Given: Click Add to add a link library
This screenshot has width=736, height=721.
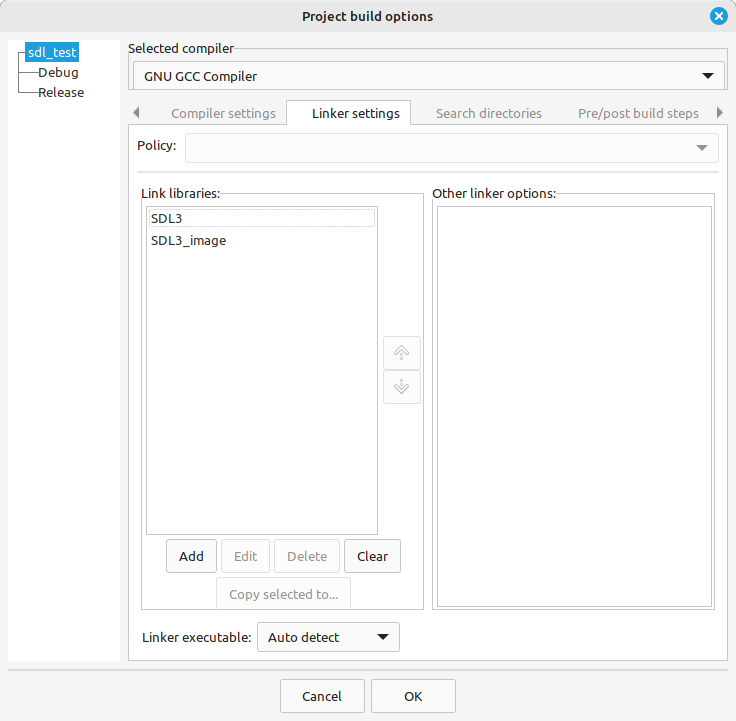Looking at the screenshot, I should [191, 556].
